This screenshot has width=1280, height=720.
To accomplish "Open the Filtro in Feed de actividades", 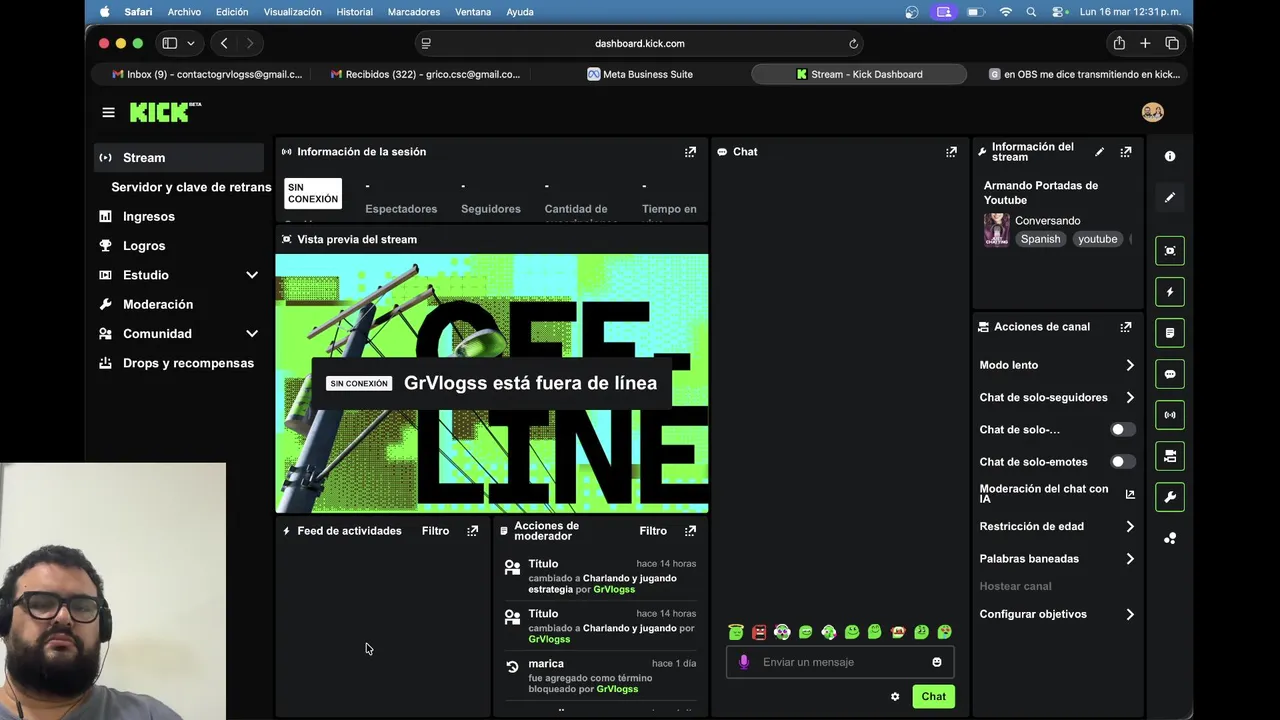I will pos(435,531).
